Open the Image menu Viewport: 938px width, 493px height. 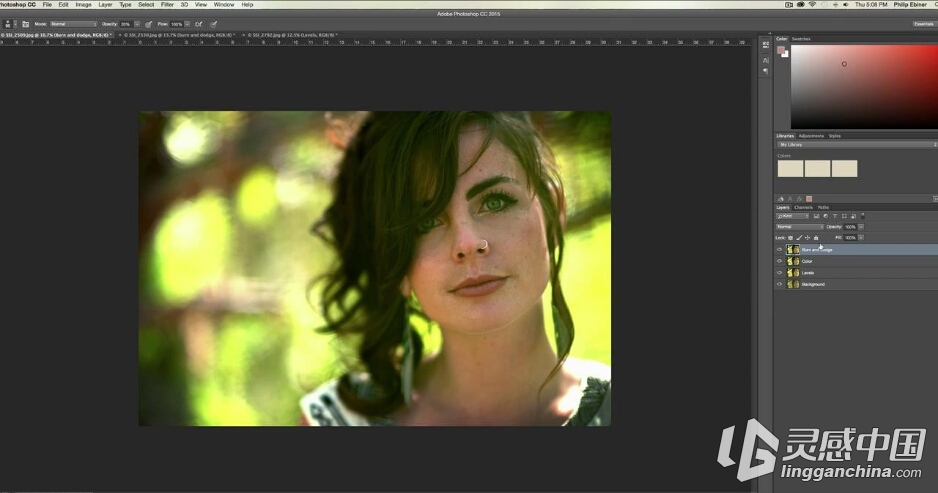(83, 4)
